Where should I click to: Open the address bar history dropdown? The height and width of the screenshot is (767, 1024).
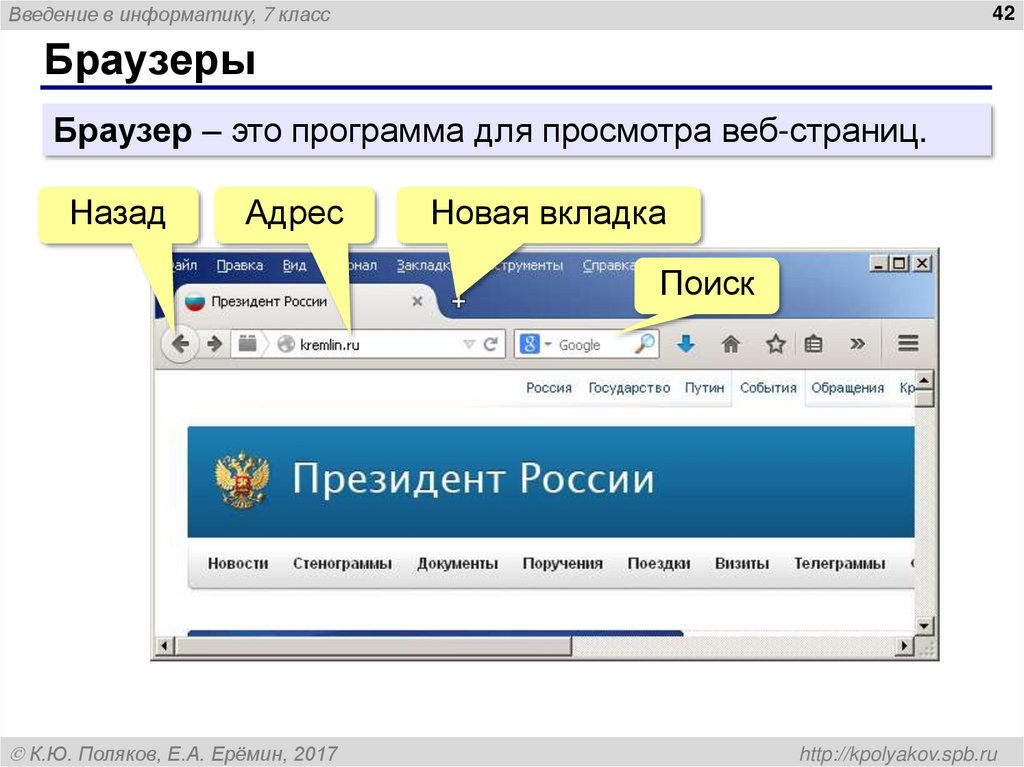(x=467, y=343)
